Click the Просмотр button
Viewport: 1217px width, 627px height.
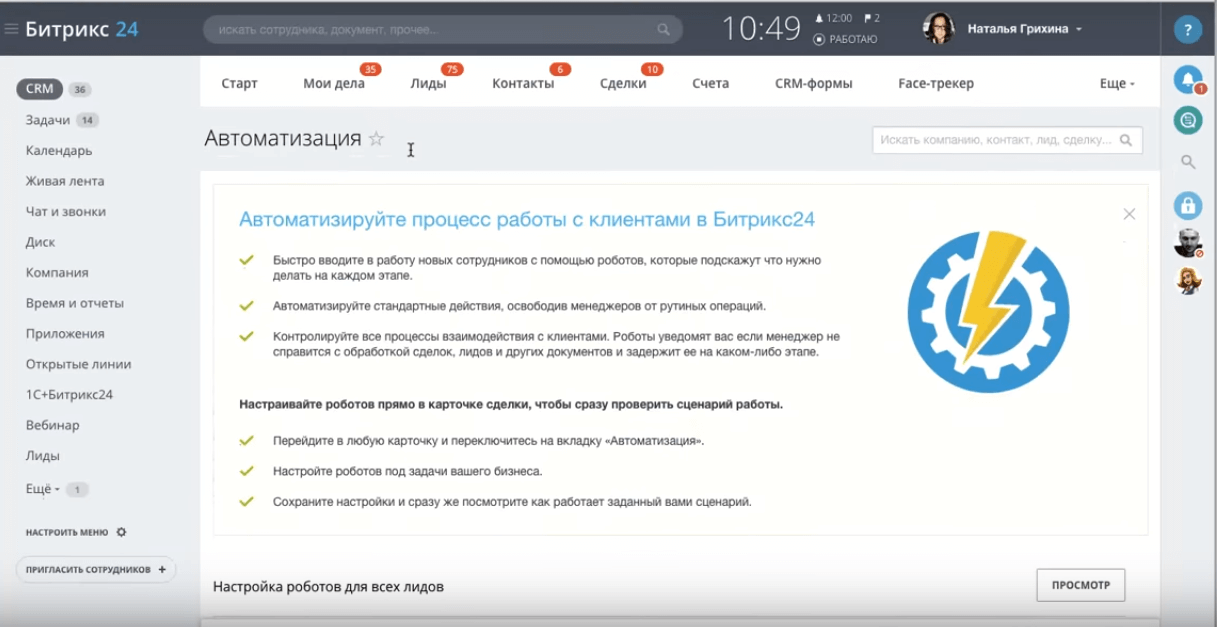1080,585
